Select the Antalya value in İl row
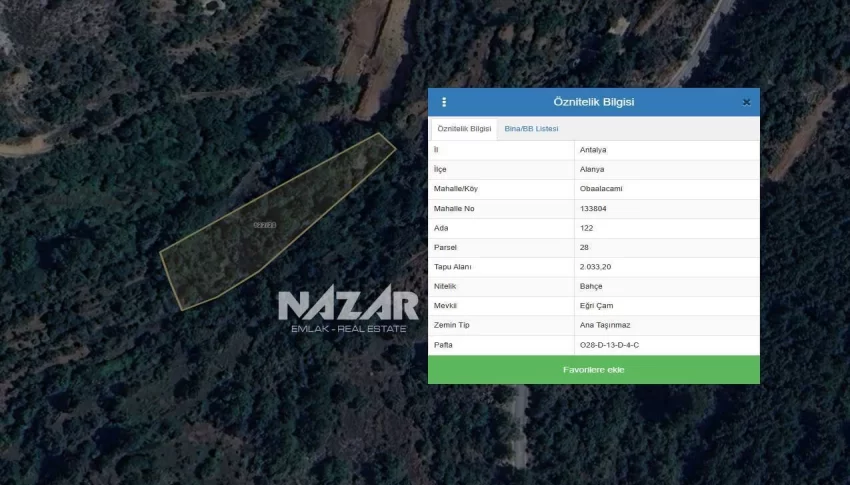Screen dimensions: 850x485 point(593,150)
